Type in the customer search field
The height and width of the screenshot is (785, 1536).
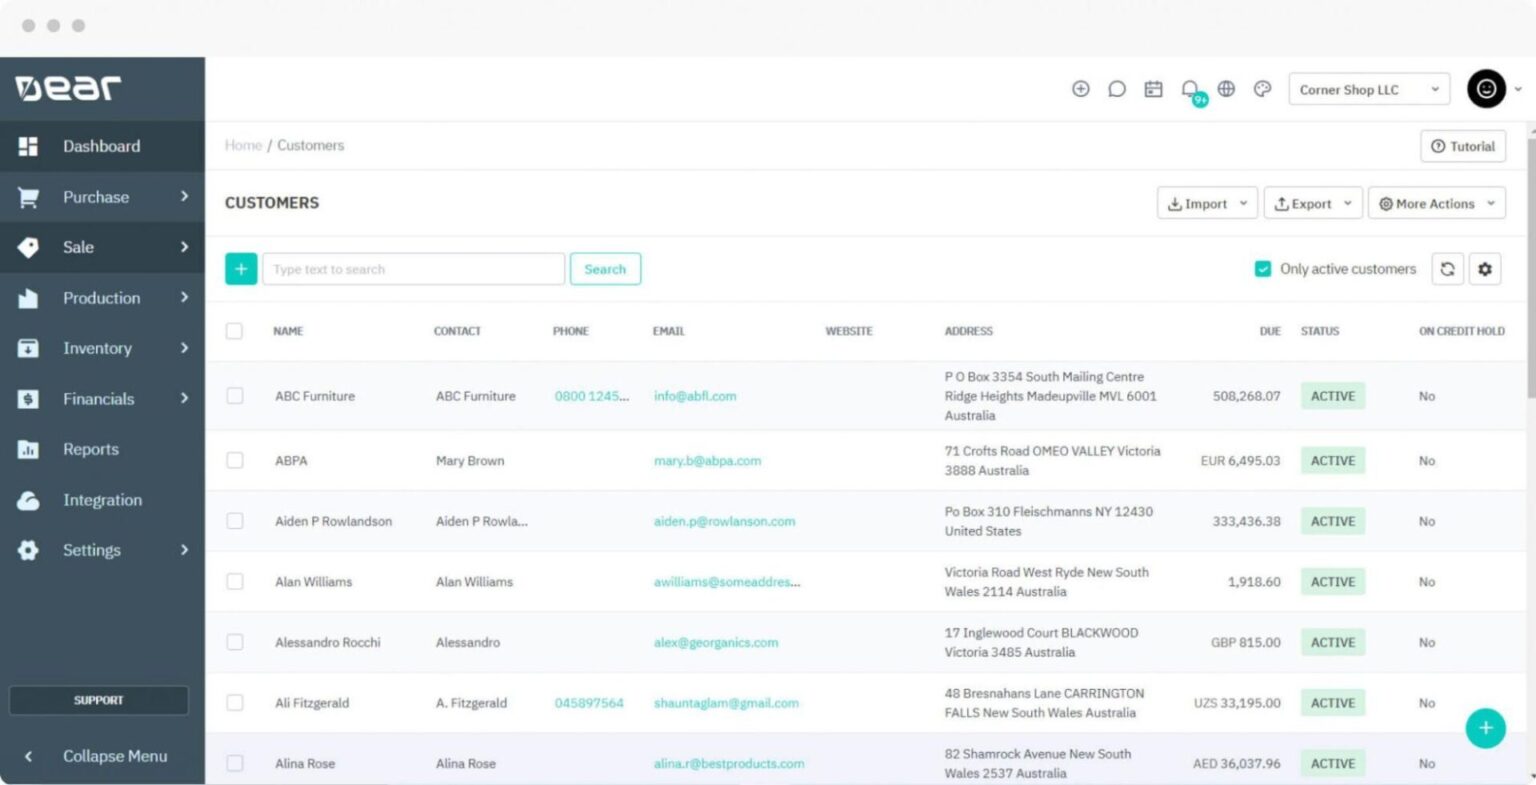413,268
